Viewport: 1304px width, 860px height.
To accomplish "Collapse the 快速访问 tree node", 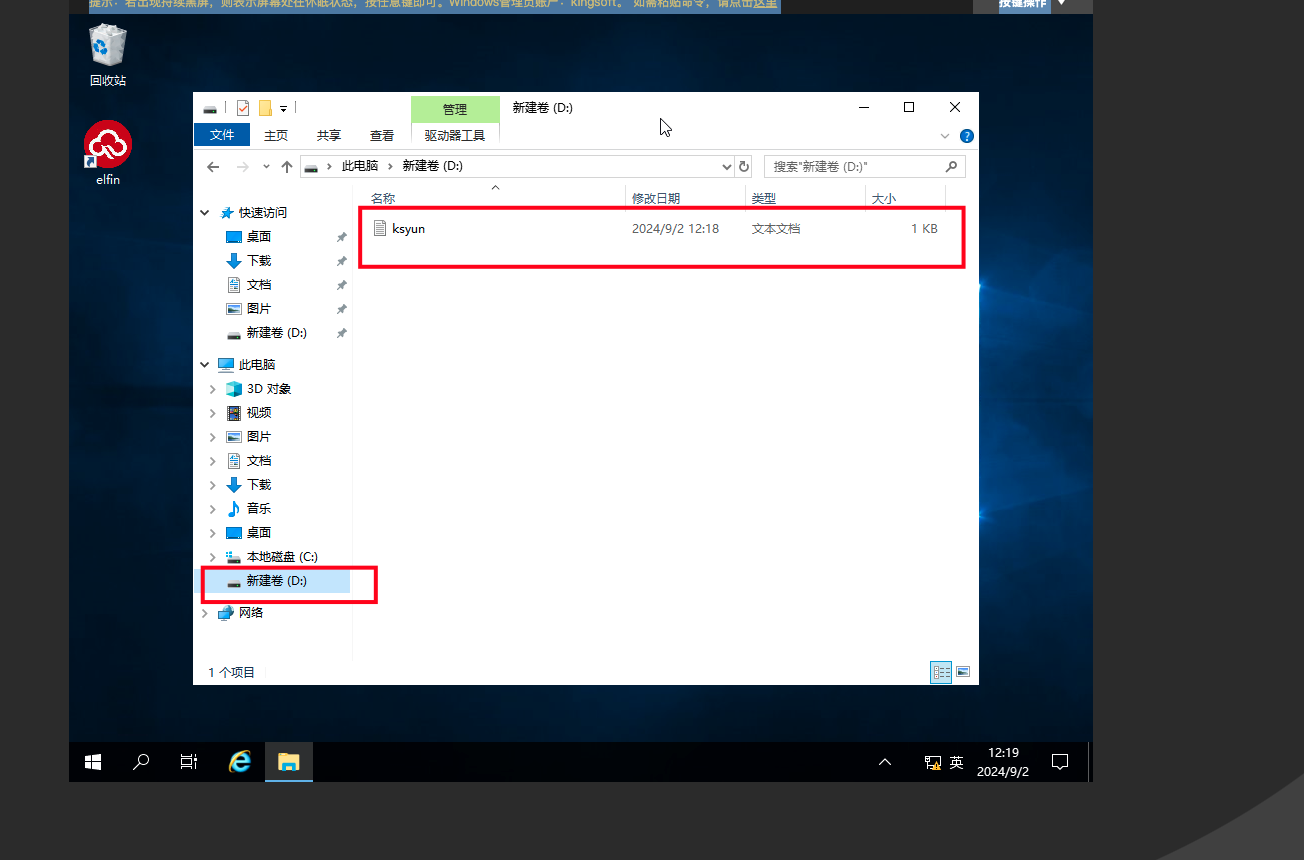I will pyautogui.click(x=205, y=213).
